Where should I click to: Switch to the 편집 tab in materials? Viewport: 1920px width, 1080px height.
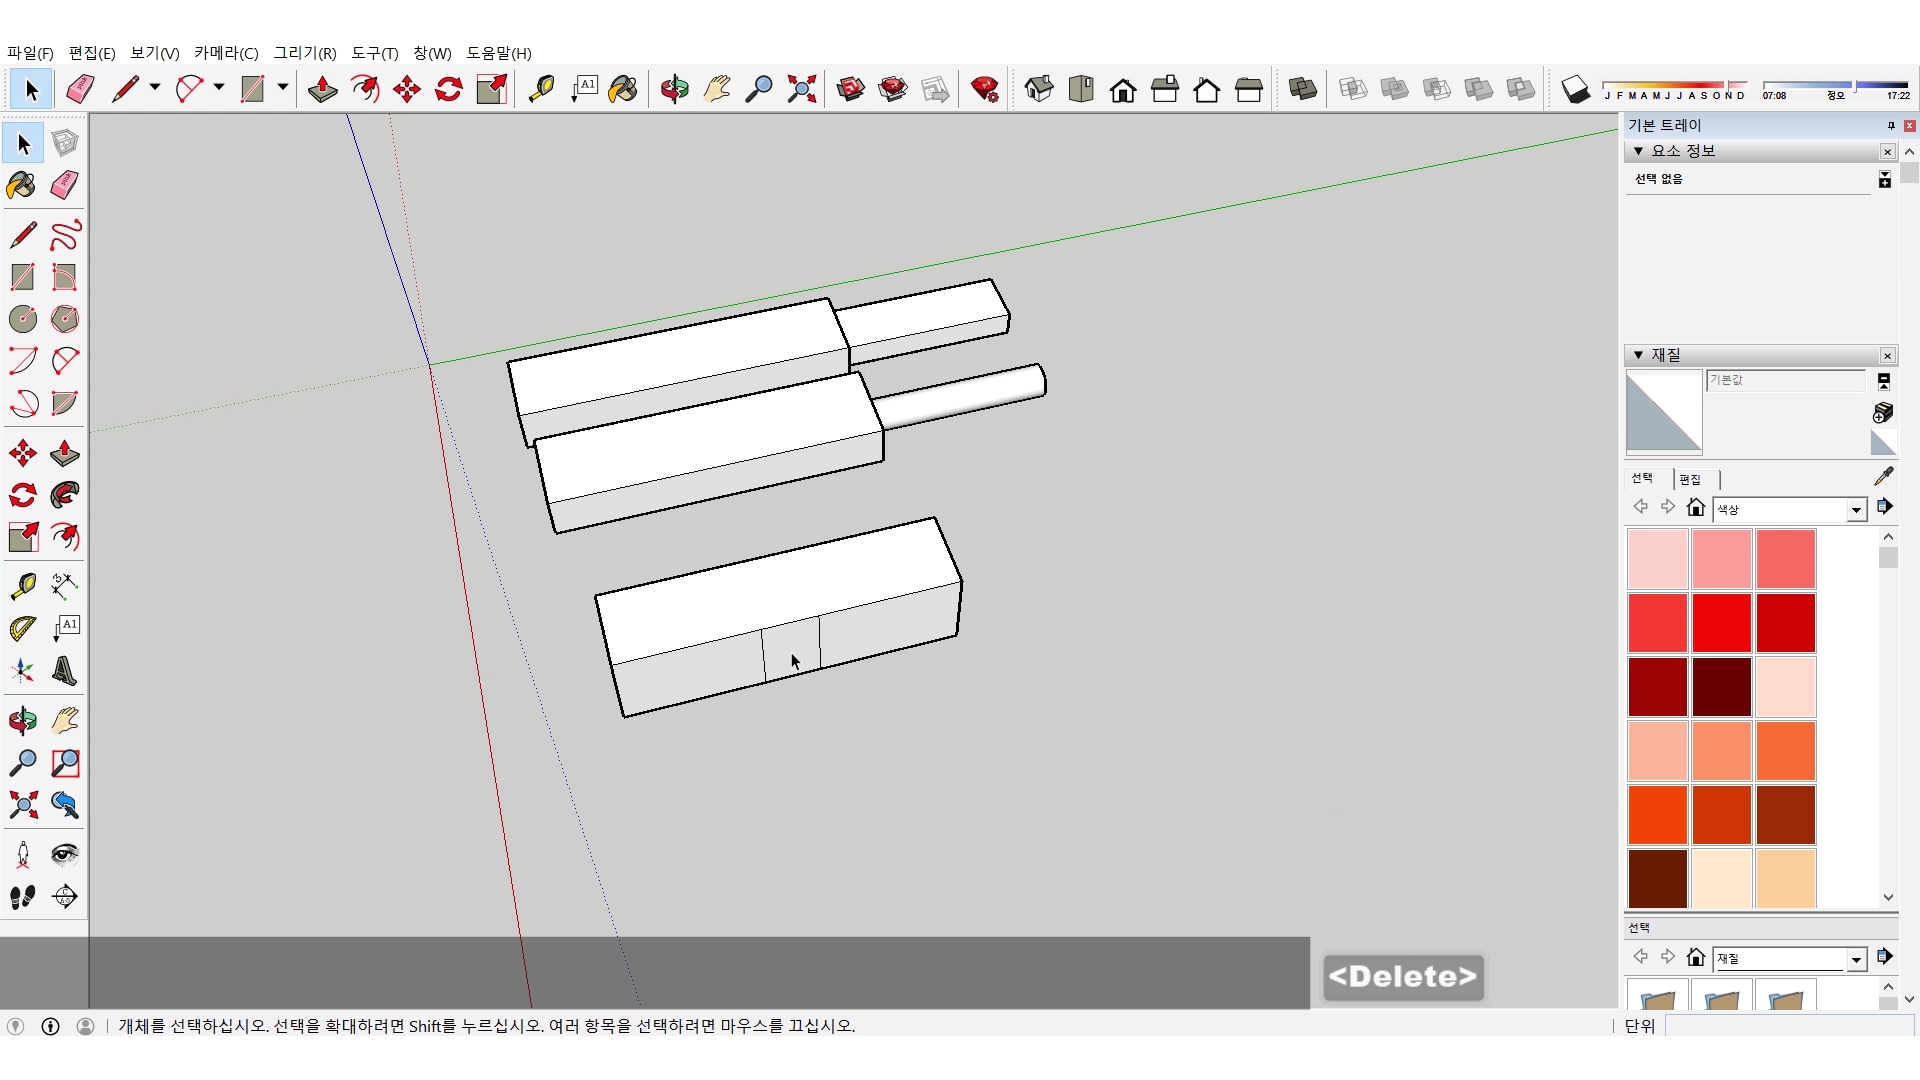[1690, 479]
